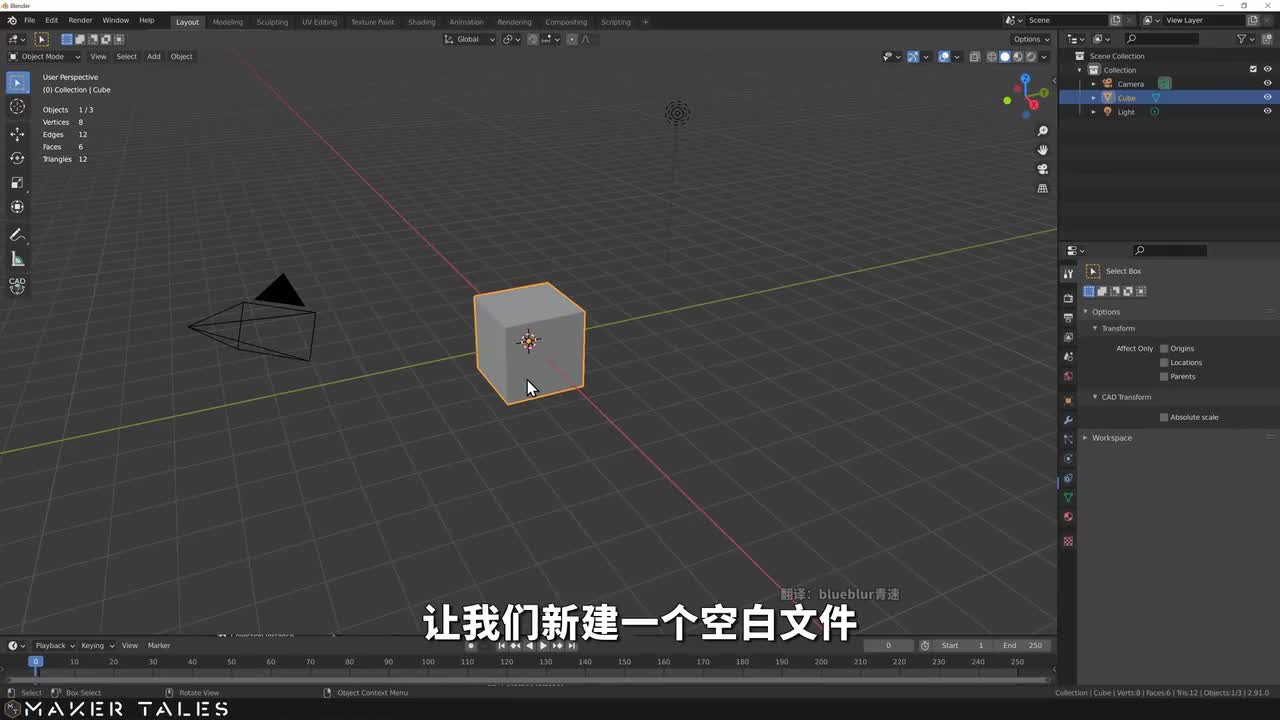Enable Affect Only Parents checkbox
The height and width of the screenshot is (720, 1280).
(x=1164, y=376)
